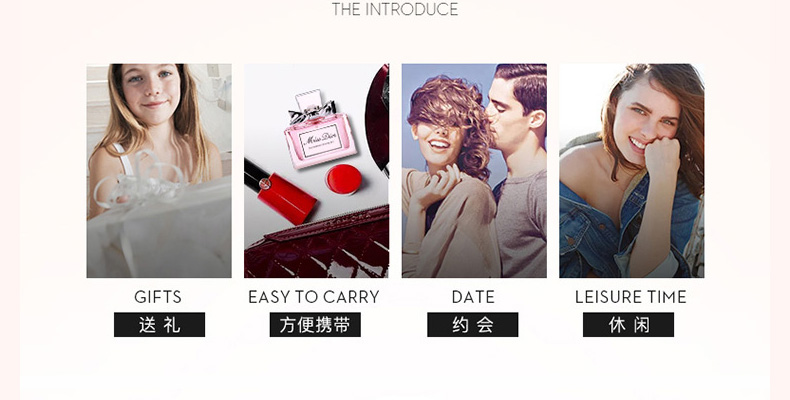Click the EASY TO CARRY label
This screenshot has height=400, width=790.
click(314, 297)
